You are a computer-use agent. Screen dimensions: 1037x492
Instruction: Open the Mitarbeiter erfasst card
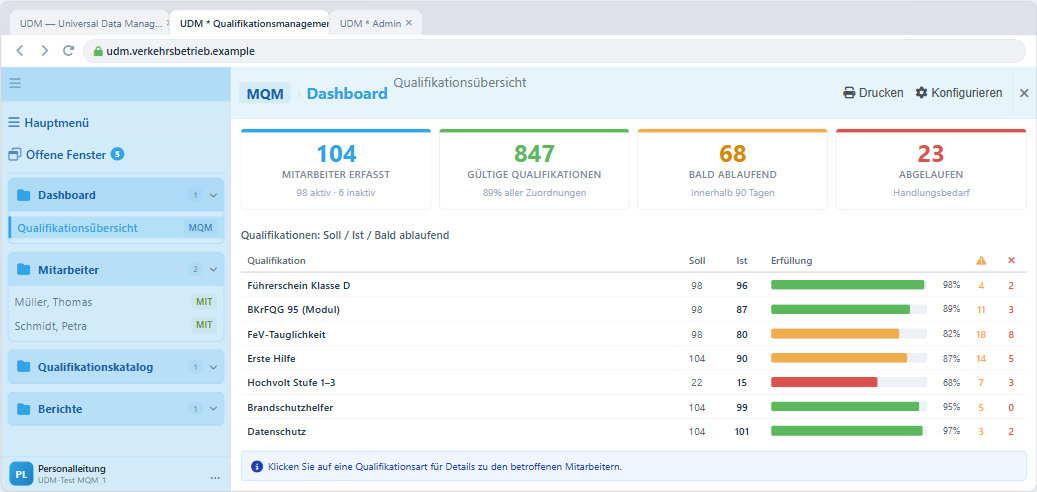336,169
